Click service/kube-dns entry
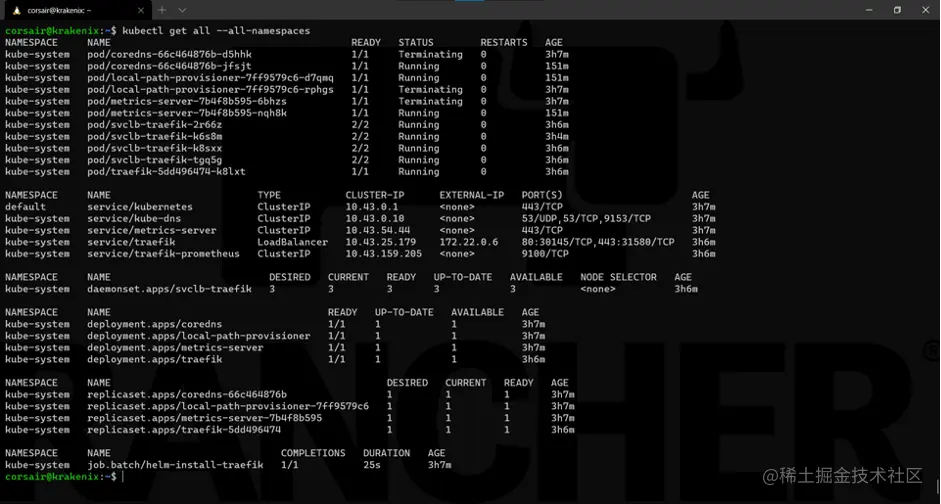 [x=134, y=218]
